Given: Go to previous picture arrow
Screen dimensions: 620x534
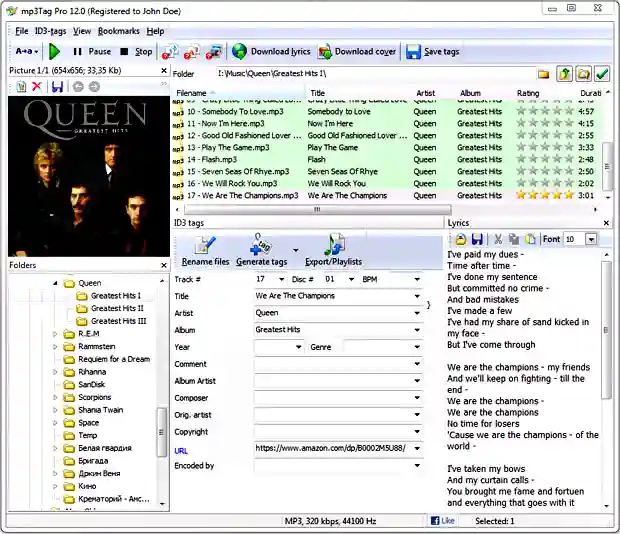Looking at the screenshot, I should [78, 87].
